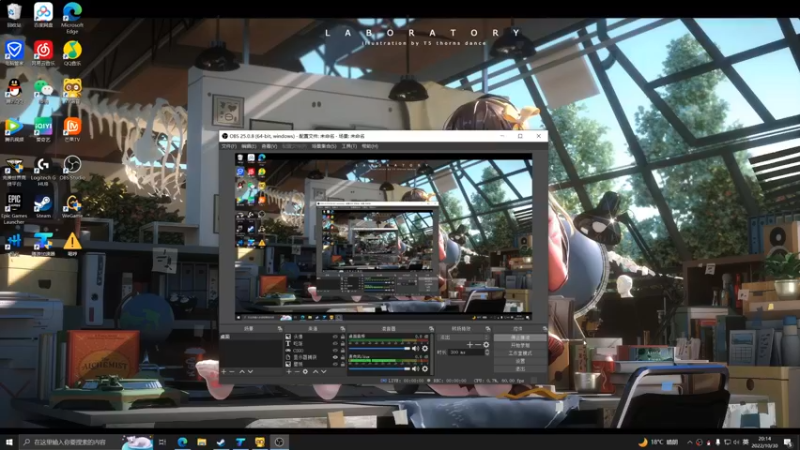Screen dimensions: 800x450
Task: Open the WeGame desktop shortcut
Action: [x=72, y=207]
